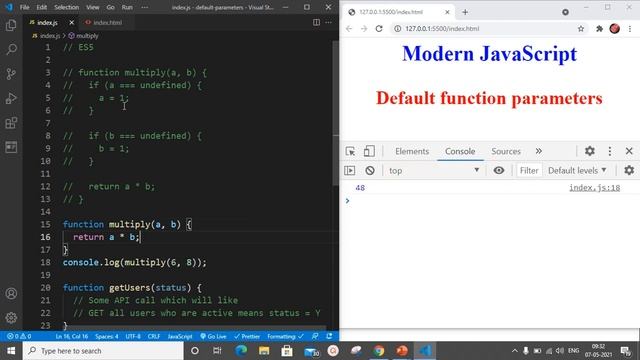Image resolution: width=640 pixels, height=360 pixels.
Task: Open the Selection menu
Action: 67,7
